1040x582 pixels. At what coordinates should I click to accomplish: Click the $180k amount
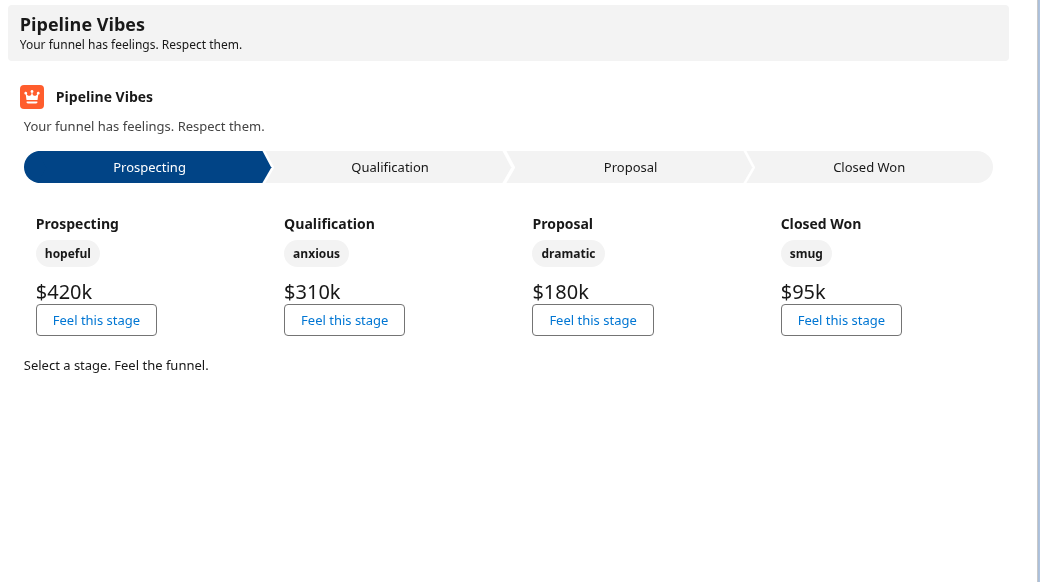pyautogui.click(x=560, y=292)
